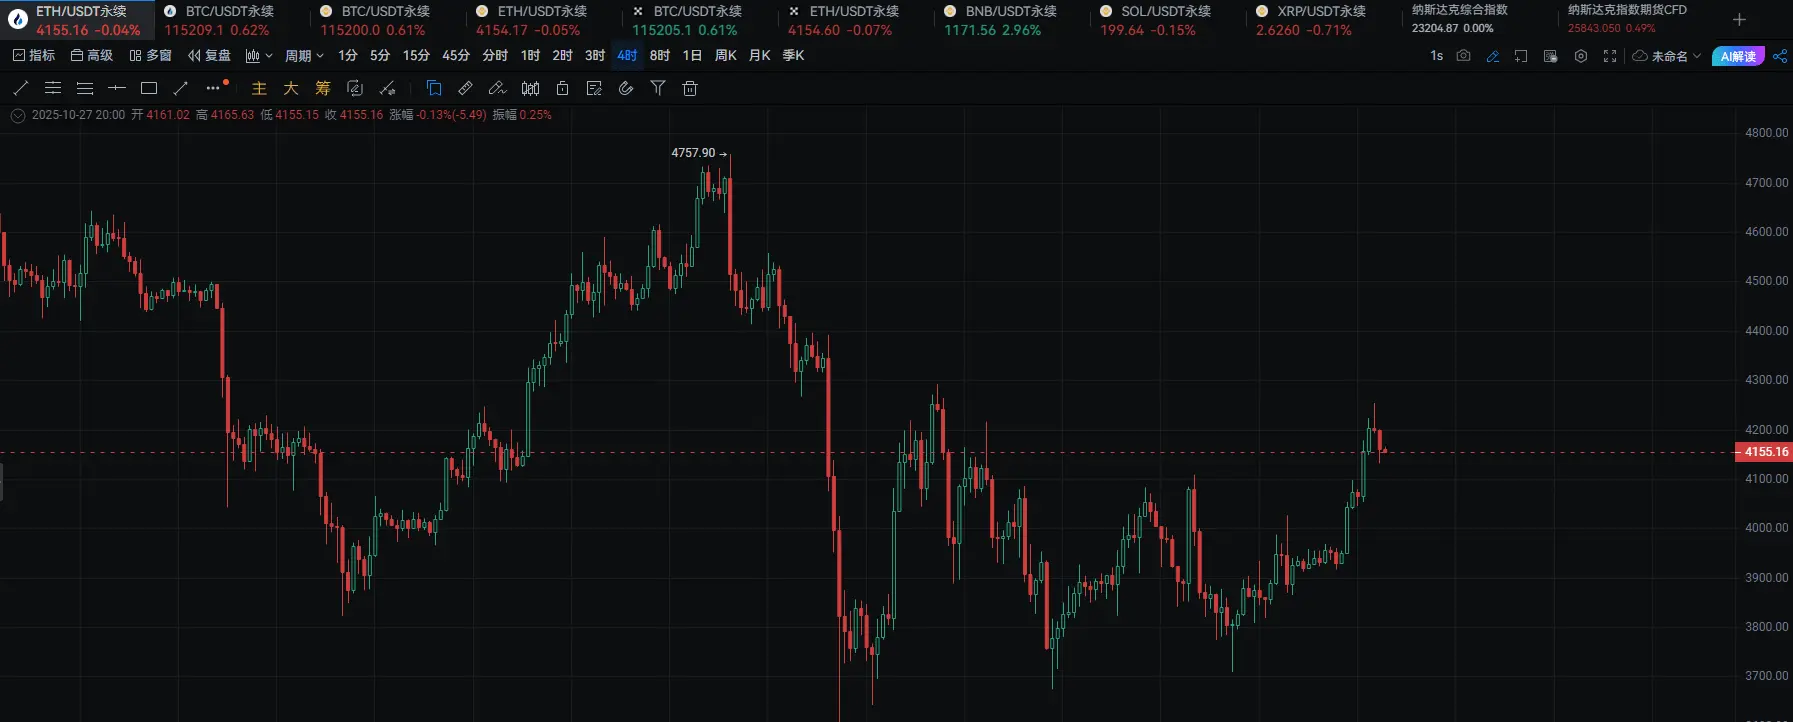Click the square-with-plus icon near camera
Image resolution: width=1793 pixels, height=722 pixels.
tap(1521, 56)
